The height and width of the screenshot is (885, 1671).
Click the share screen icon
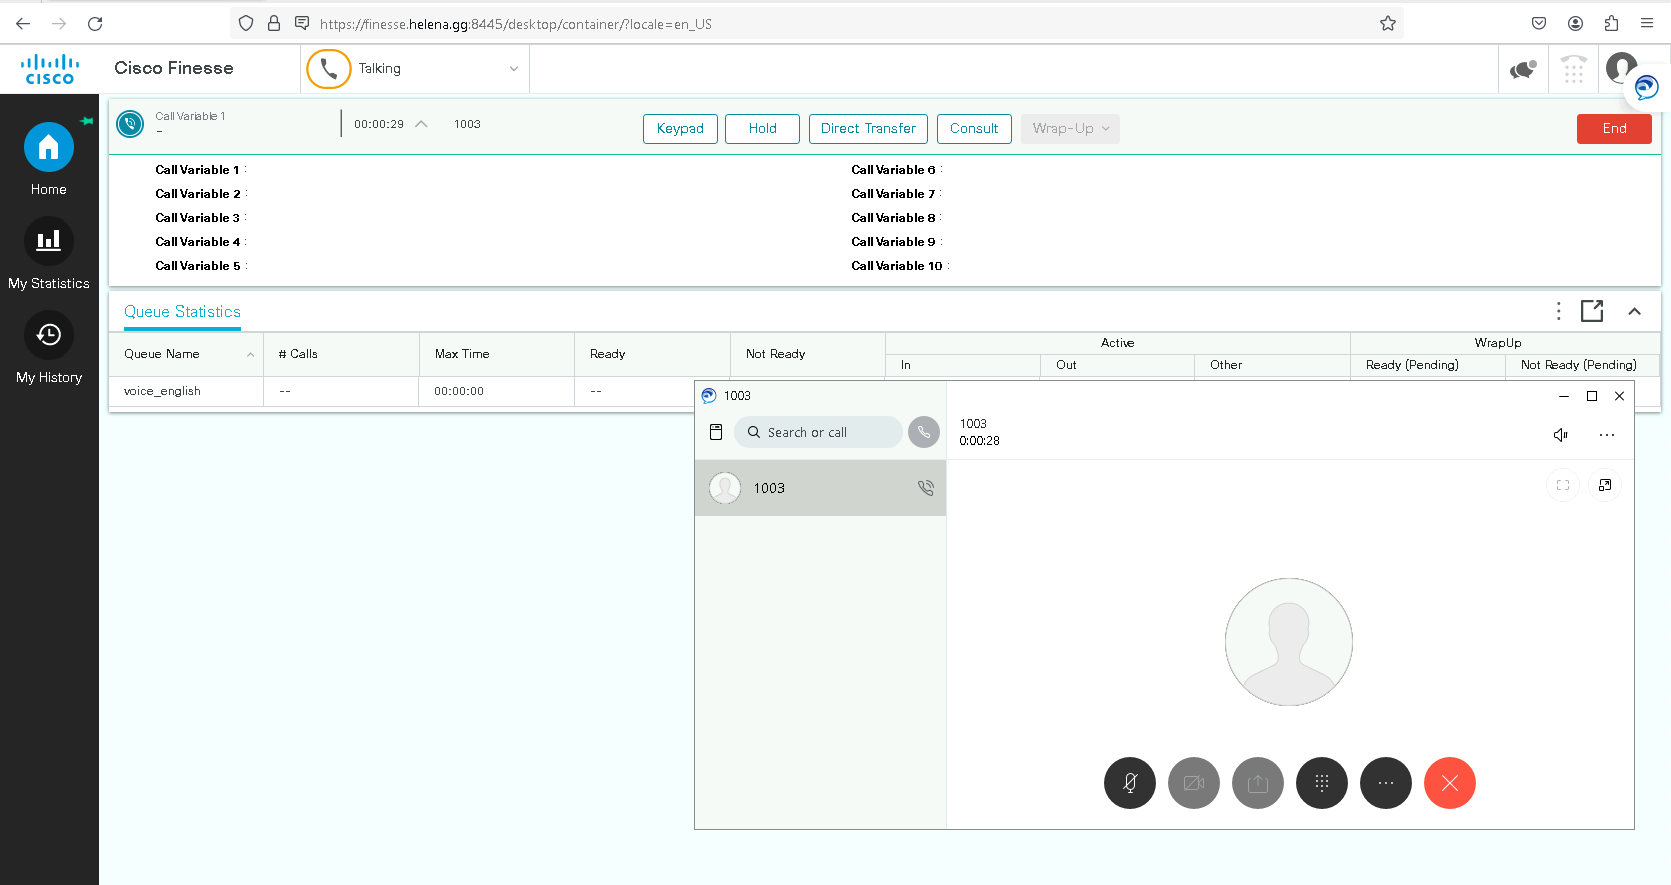click(1257, 783)
